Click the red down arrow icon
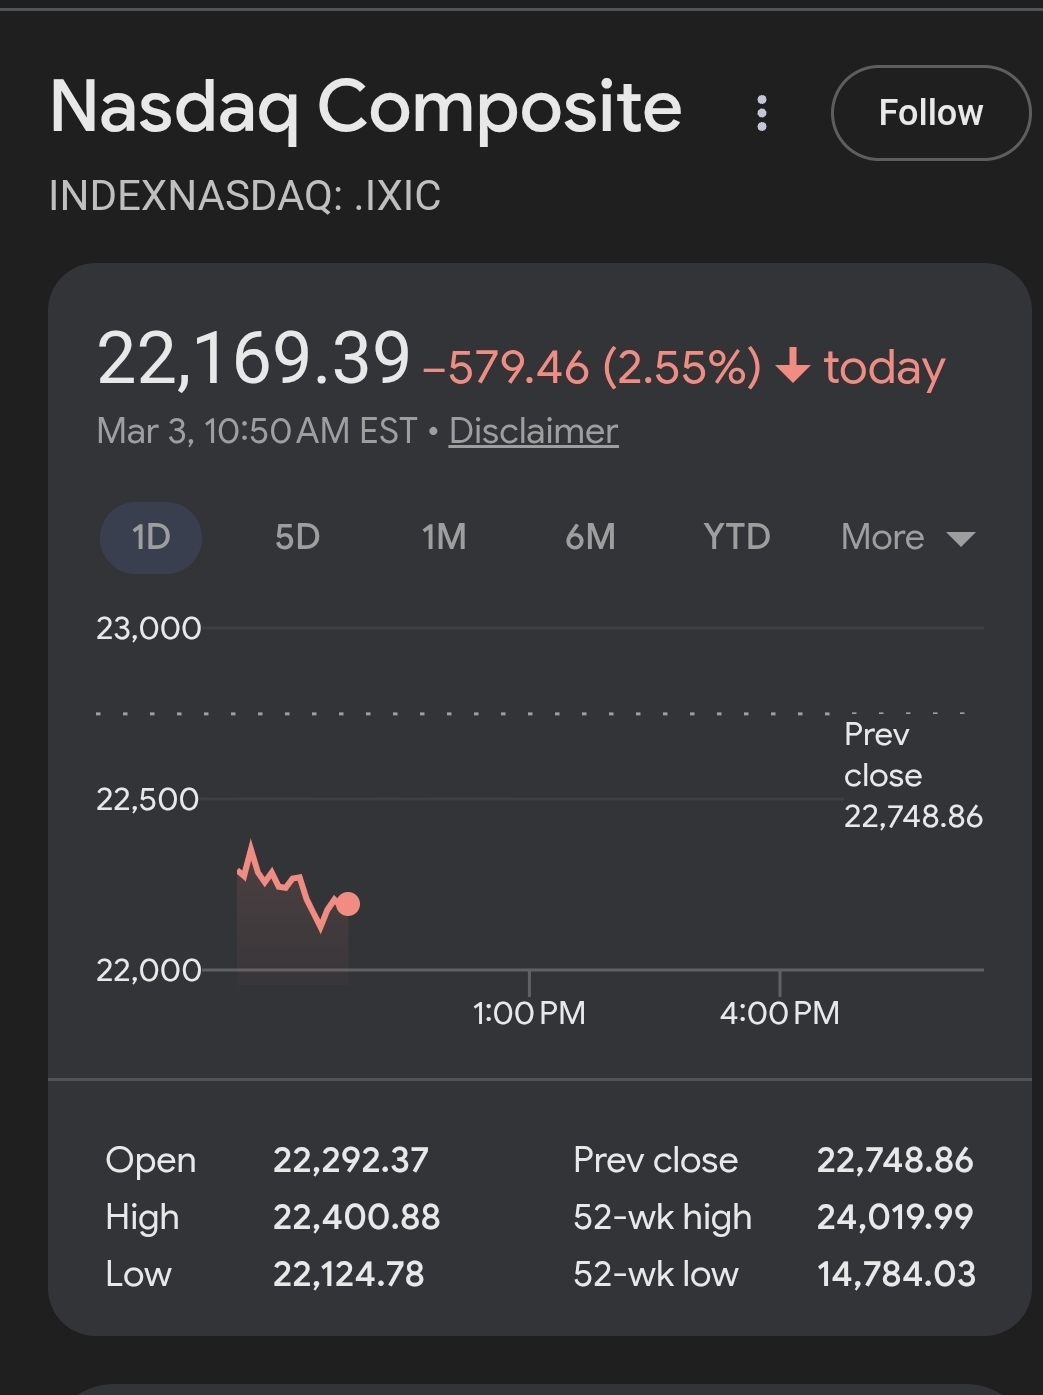1043x1395 pixels. point(793,366)
